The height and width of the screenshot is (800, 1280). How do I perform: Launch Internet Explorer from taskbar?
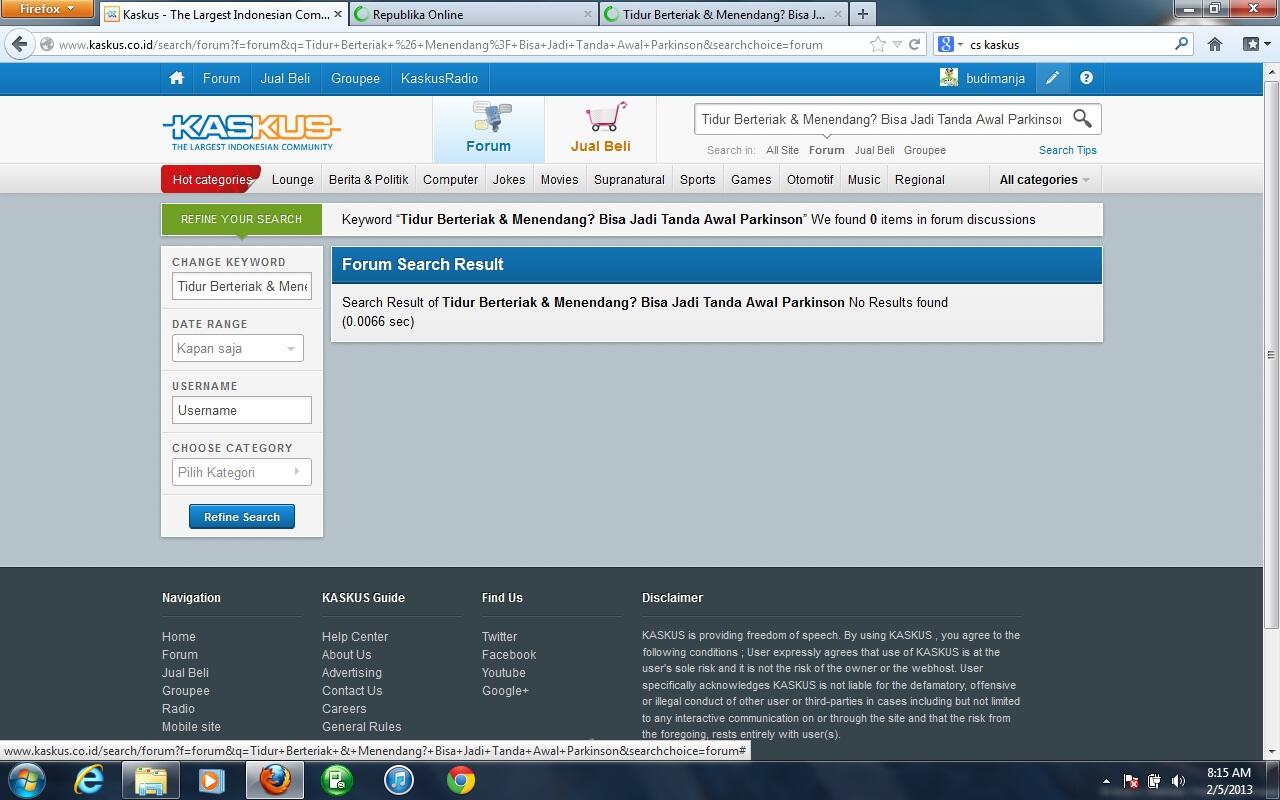coord(89,780)
